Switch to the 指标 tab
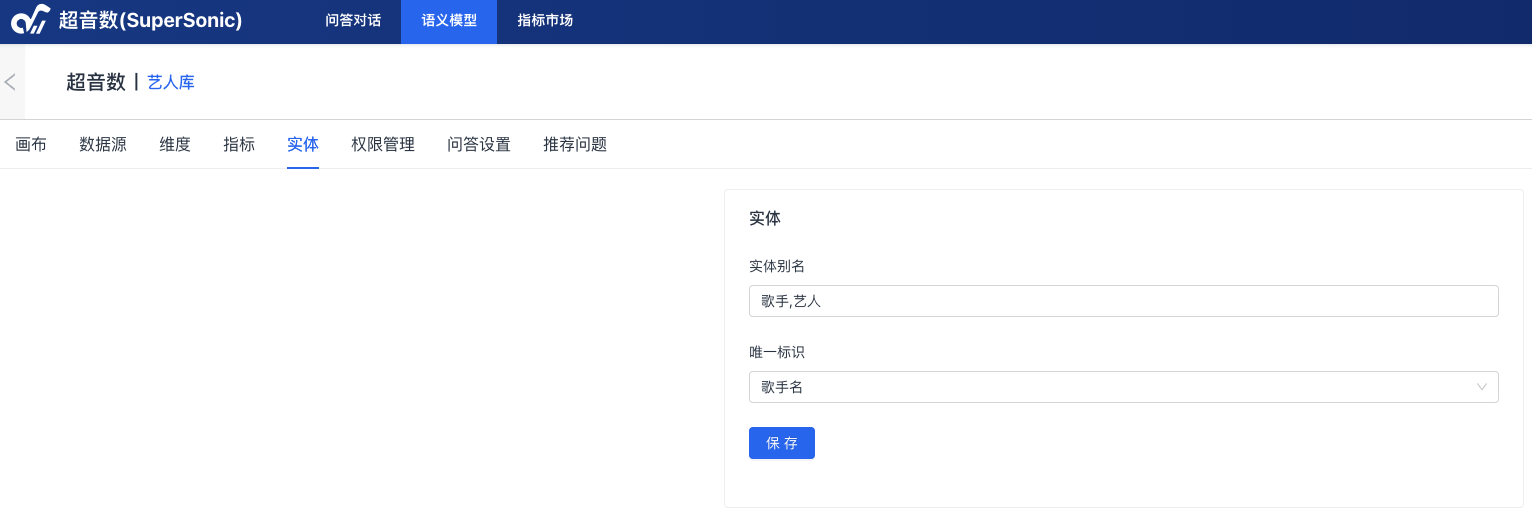This screenshot has width=1532, height=514. click(239, 144)
